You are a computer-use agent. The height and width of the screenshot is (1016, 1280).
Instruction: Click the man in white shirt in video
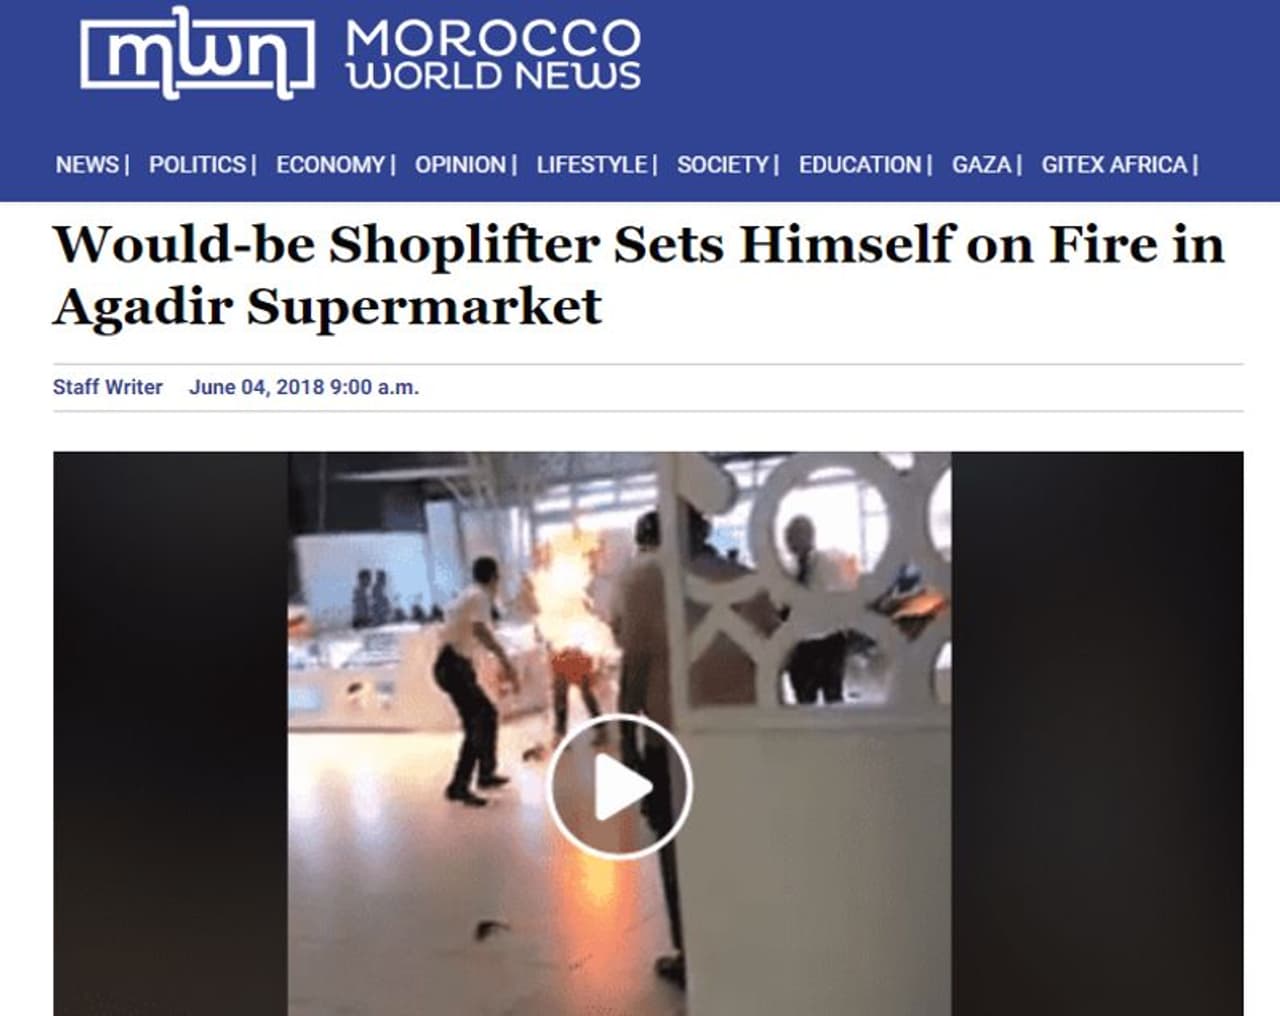[475, 680]
